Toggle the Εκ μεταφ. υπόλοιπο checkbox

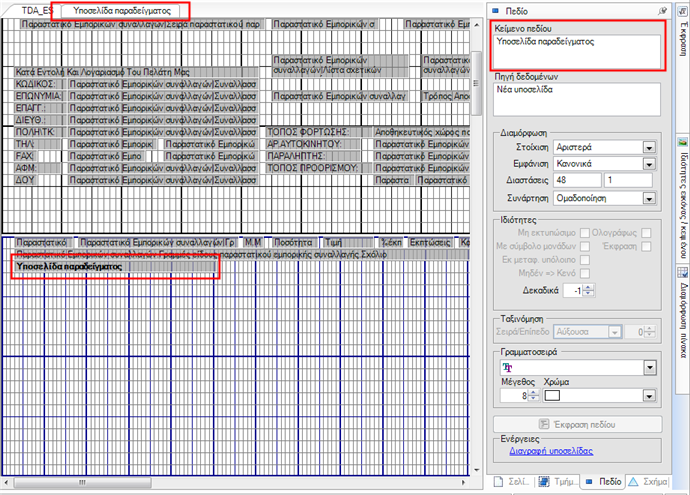tap(585, 260)
